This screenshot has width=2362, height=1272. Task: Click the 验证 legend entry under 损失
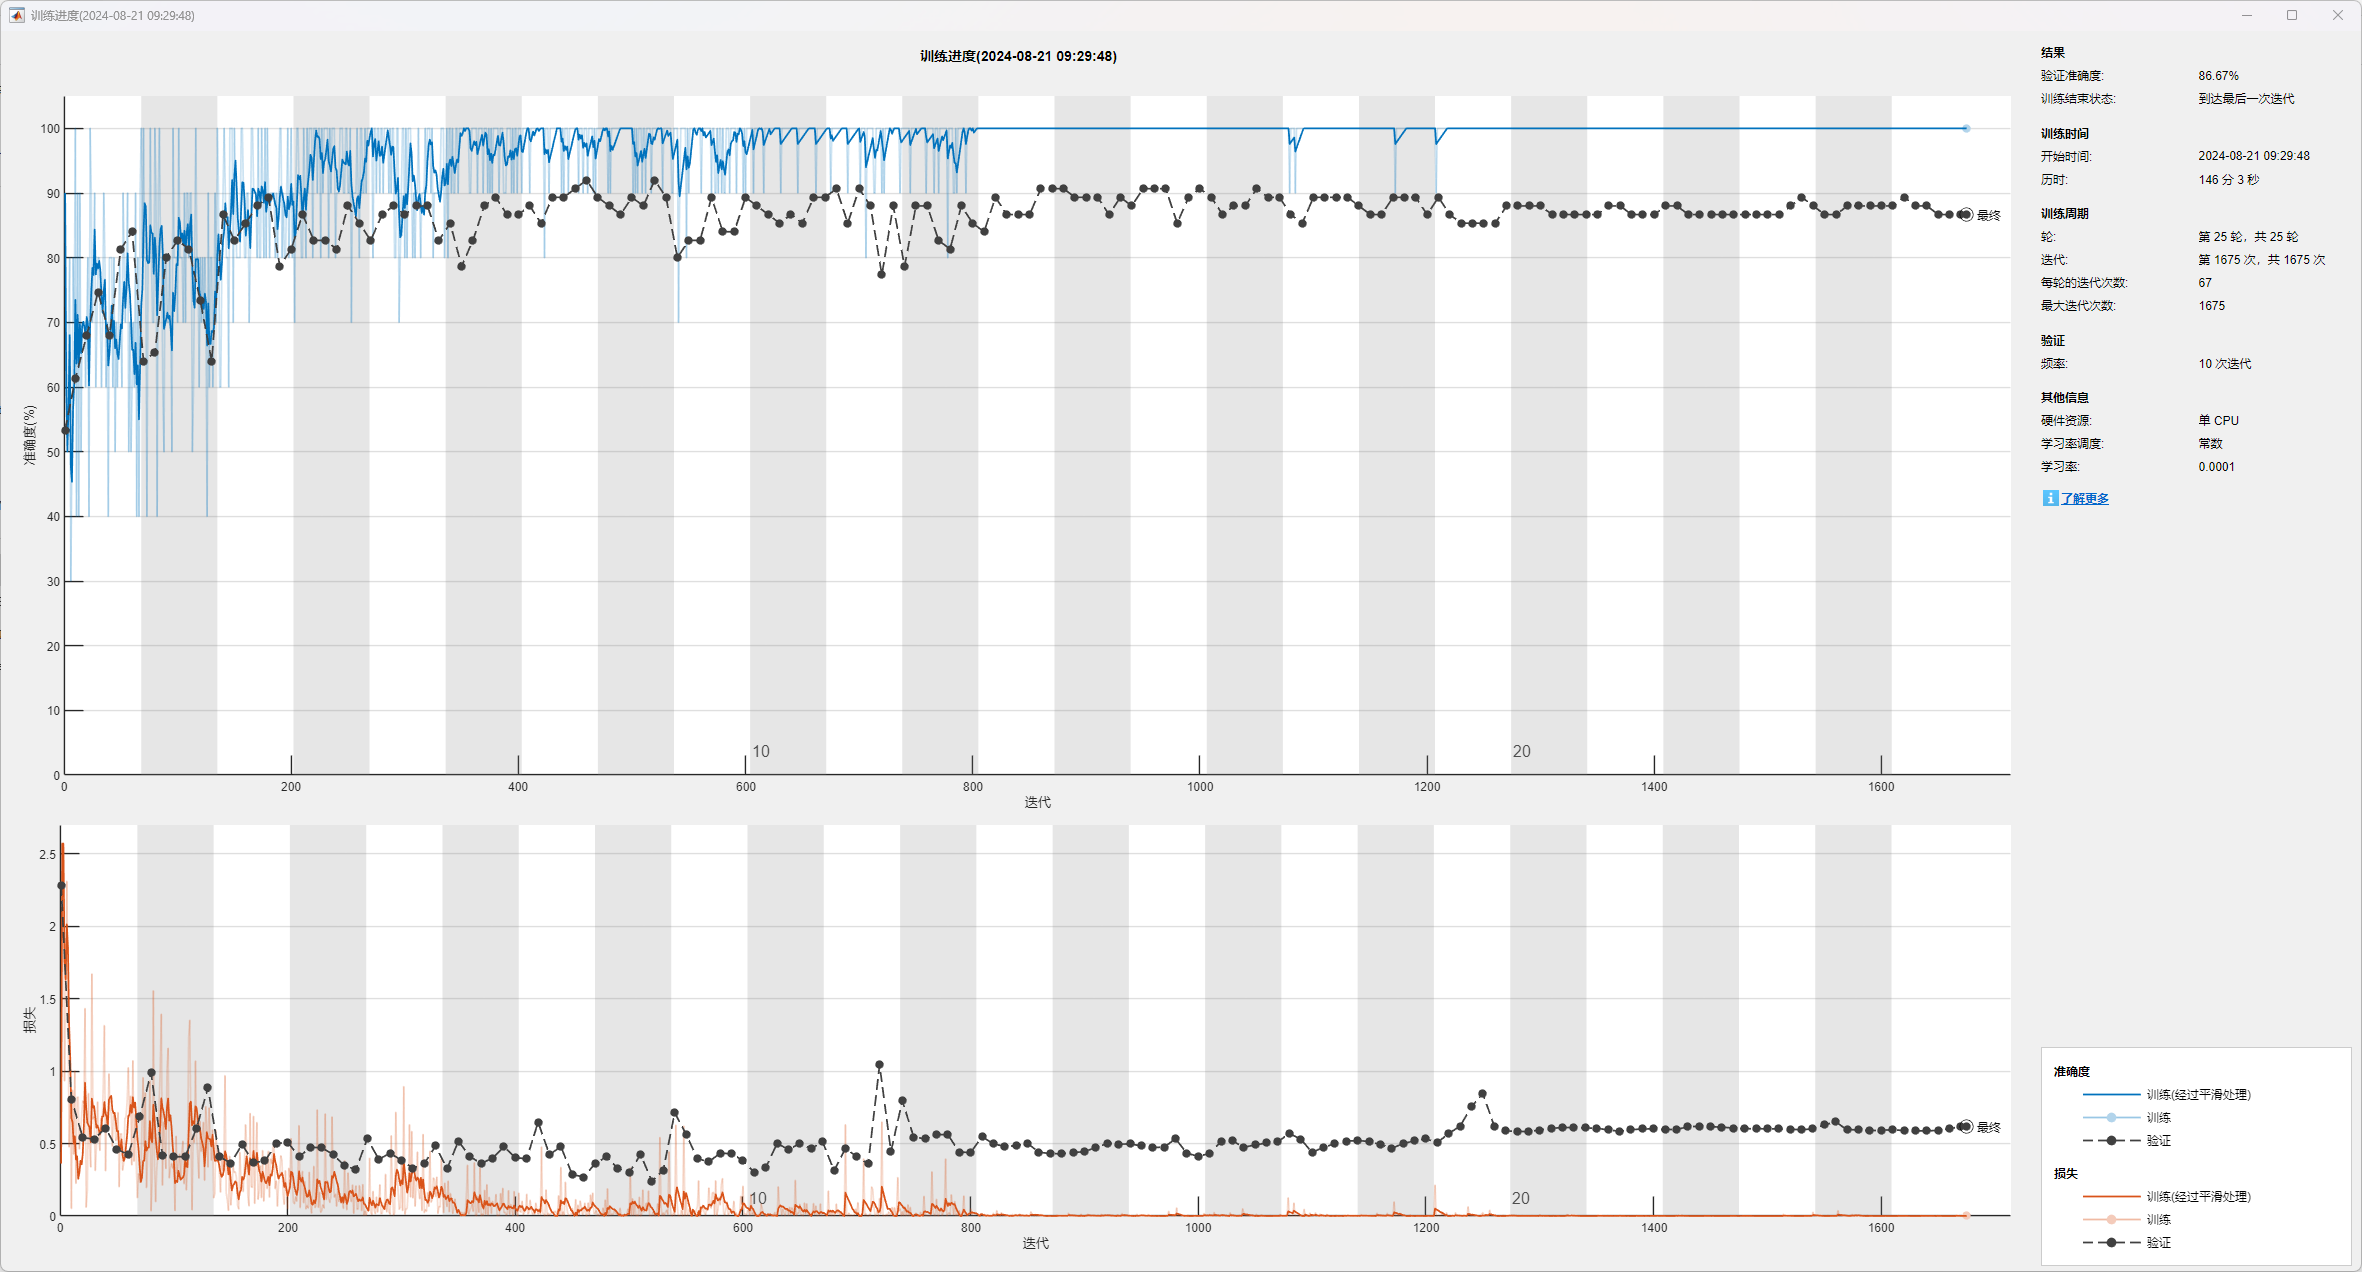click(2158, 1243)
